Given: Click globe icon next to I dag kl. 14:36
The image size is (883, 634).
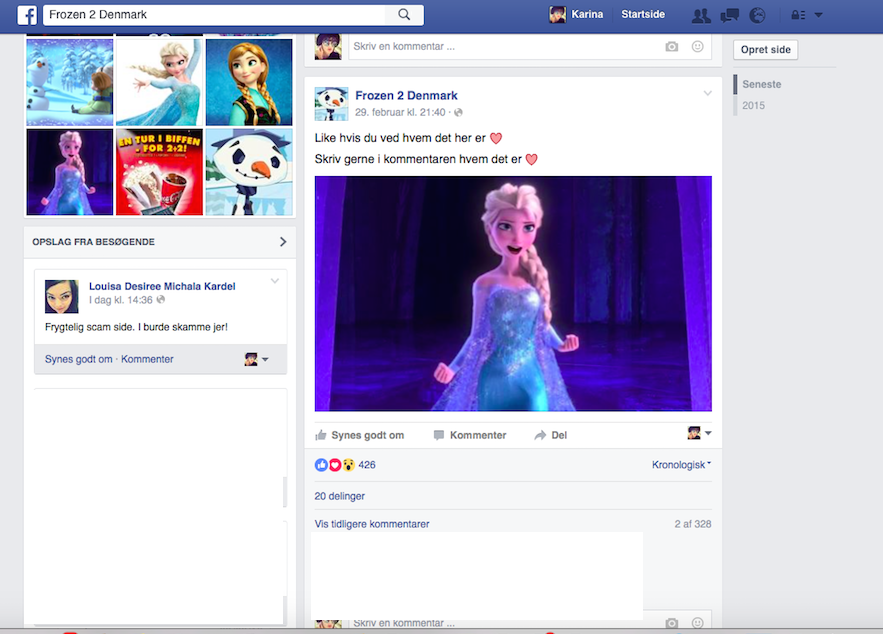Looking at the screenshot, I should coord(160,300).
